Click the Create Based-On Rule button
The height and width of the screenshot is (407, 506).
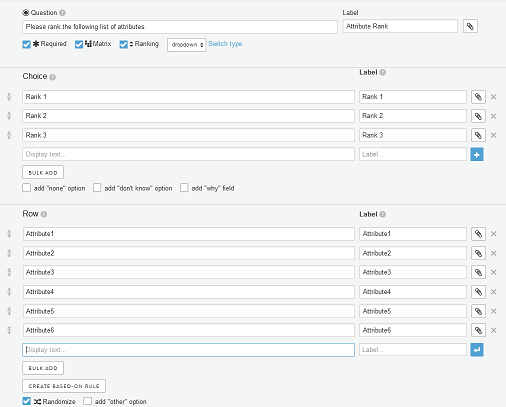click(64, 386)
